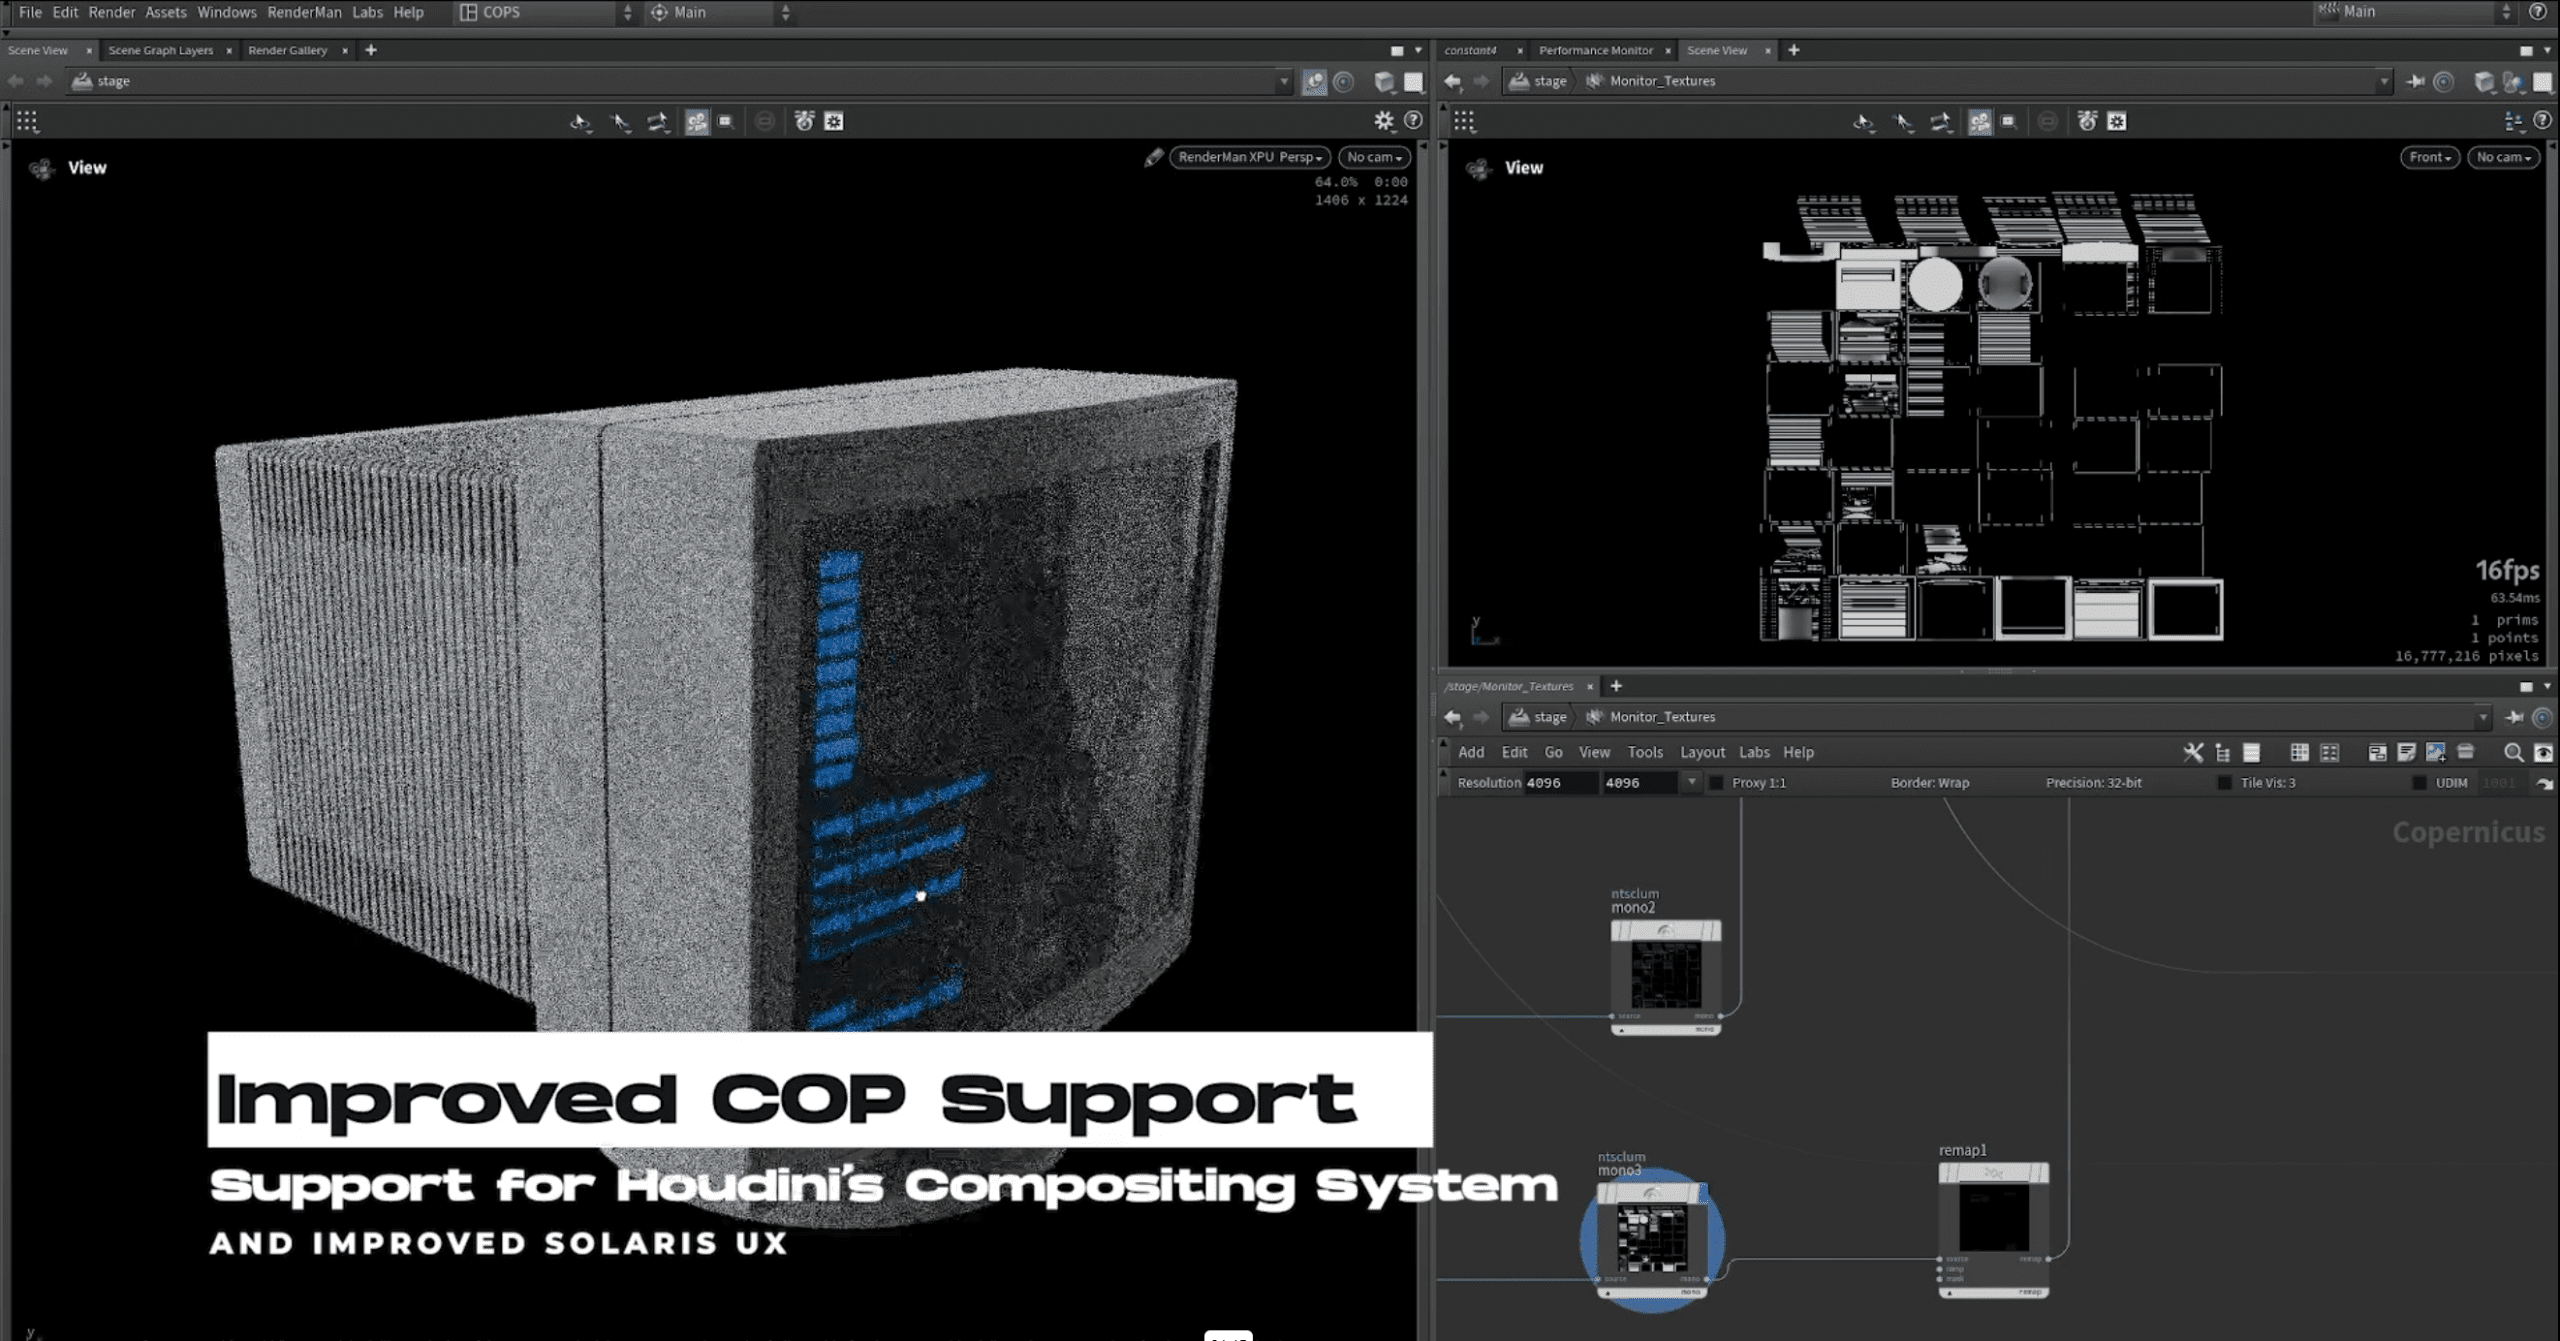This screenshot has width=2560, height=1341.
Task: Enable the Proxy 1:1 checkbox
Action: coord(1717,783)
